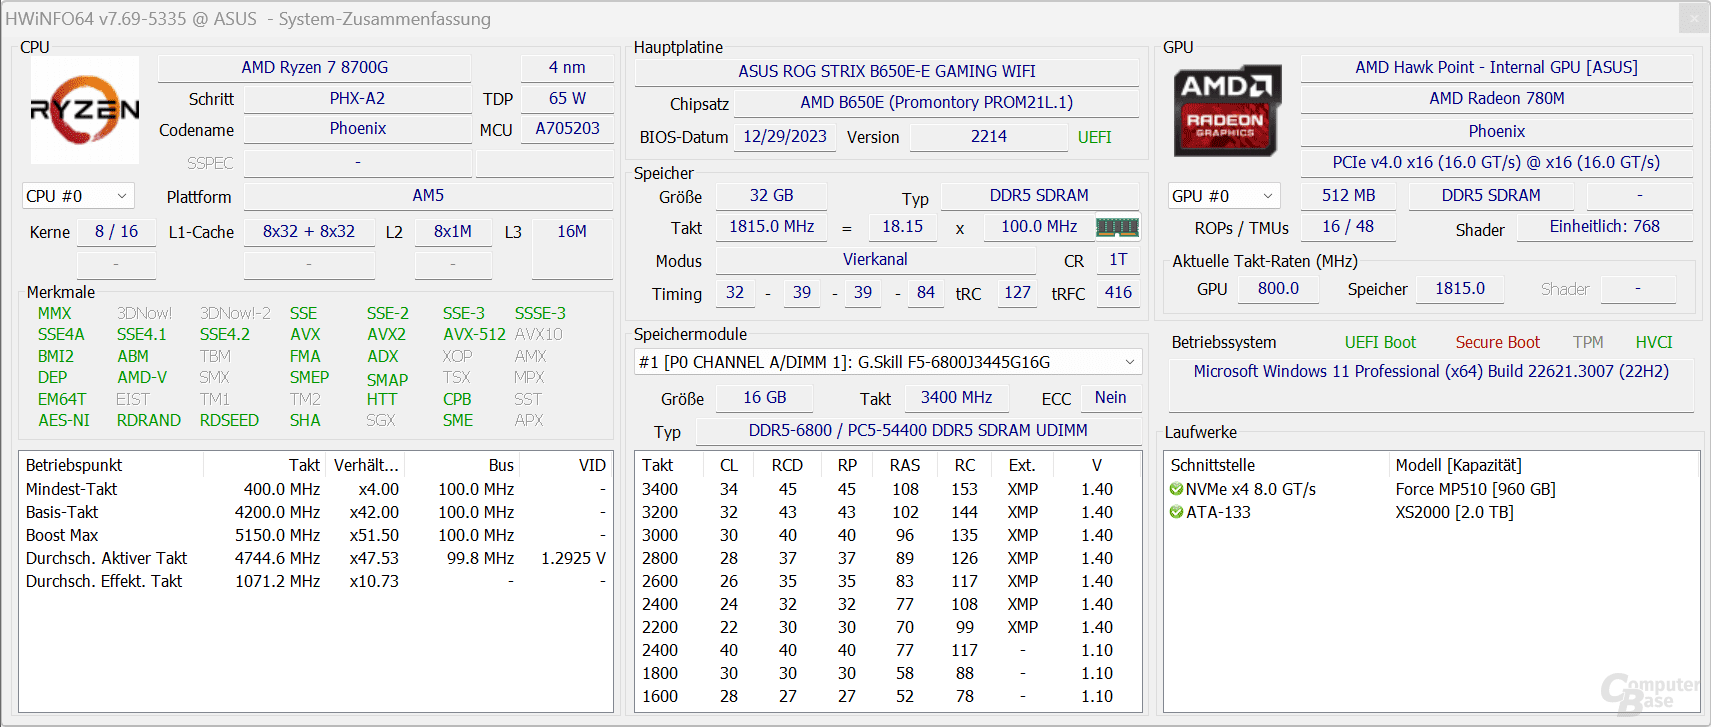Click the HVCI status label
Image resolution: width=1711 pixels, height=727 pixels.
tap(1654, 342)
